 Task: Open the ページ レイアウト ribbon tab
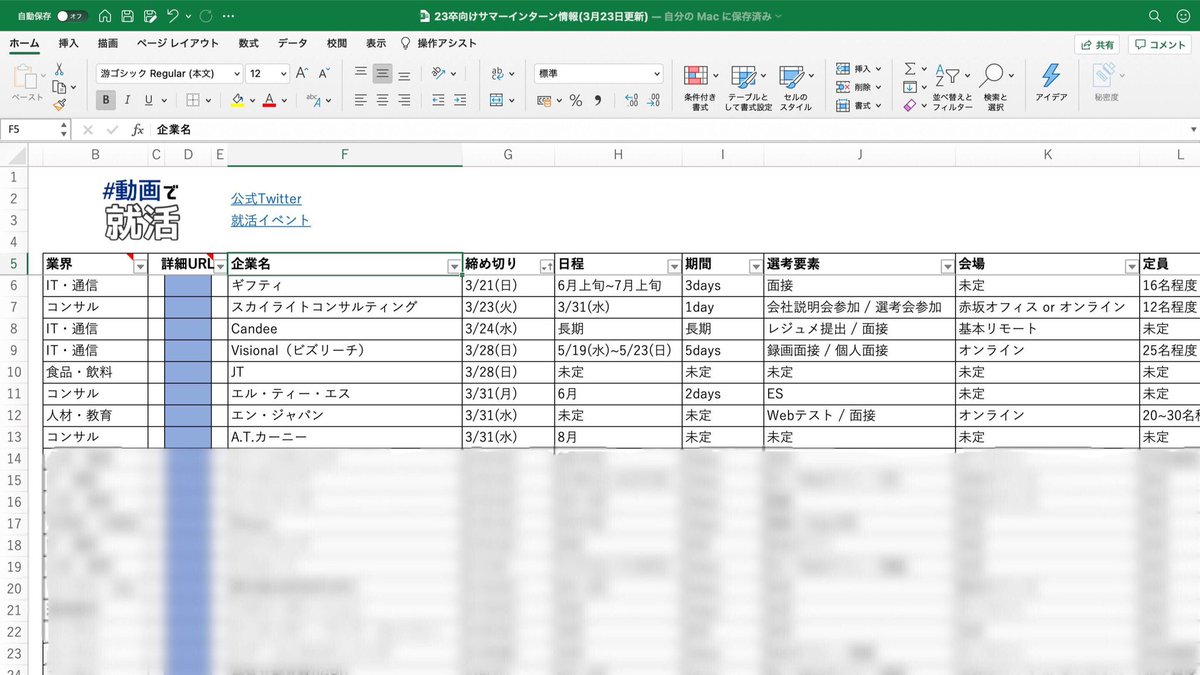click(x=177, y=44)
